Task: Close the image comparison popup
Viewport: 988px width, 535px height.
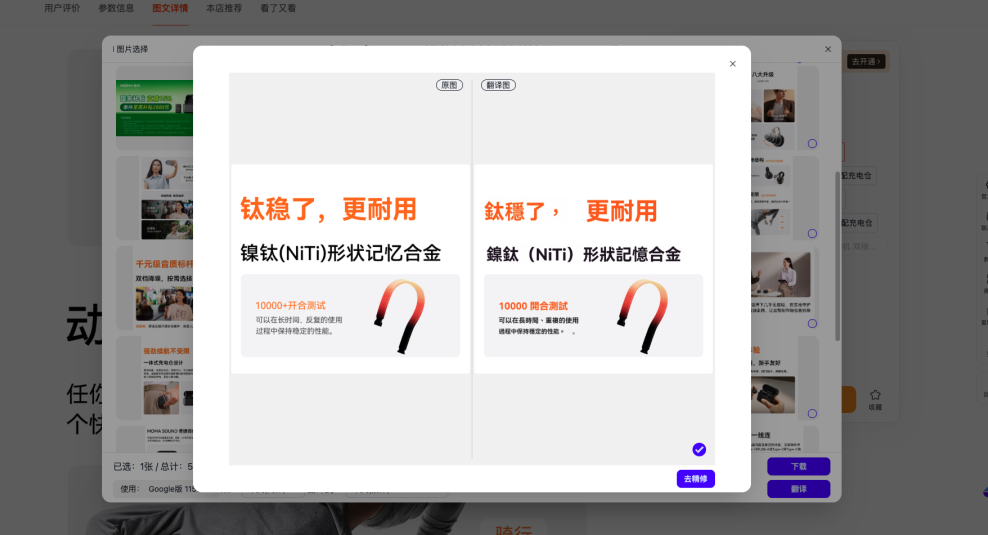Action: click(x=732, y=64)
